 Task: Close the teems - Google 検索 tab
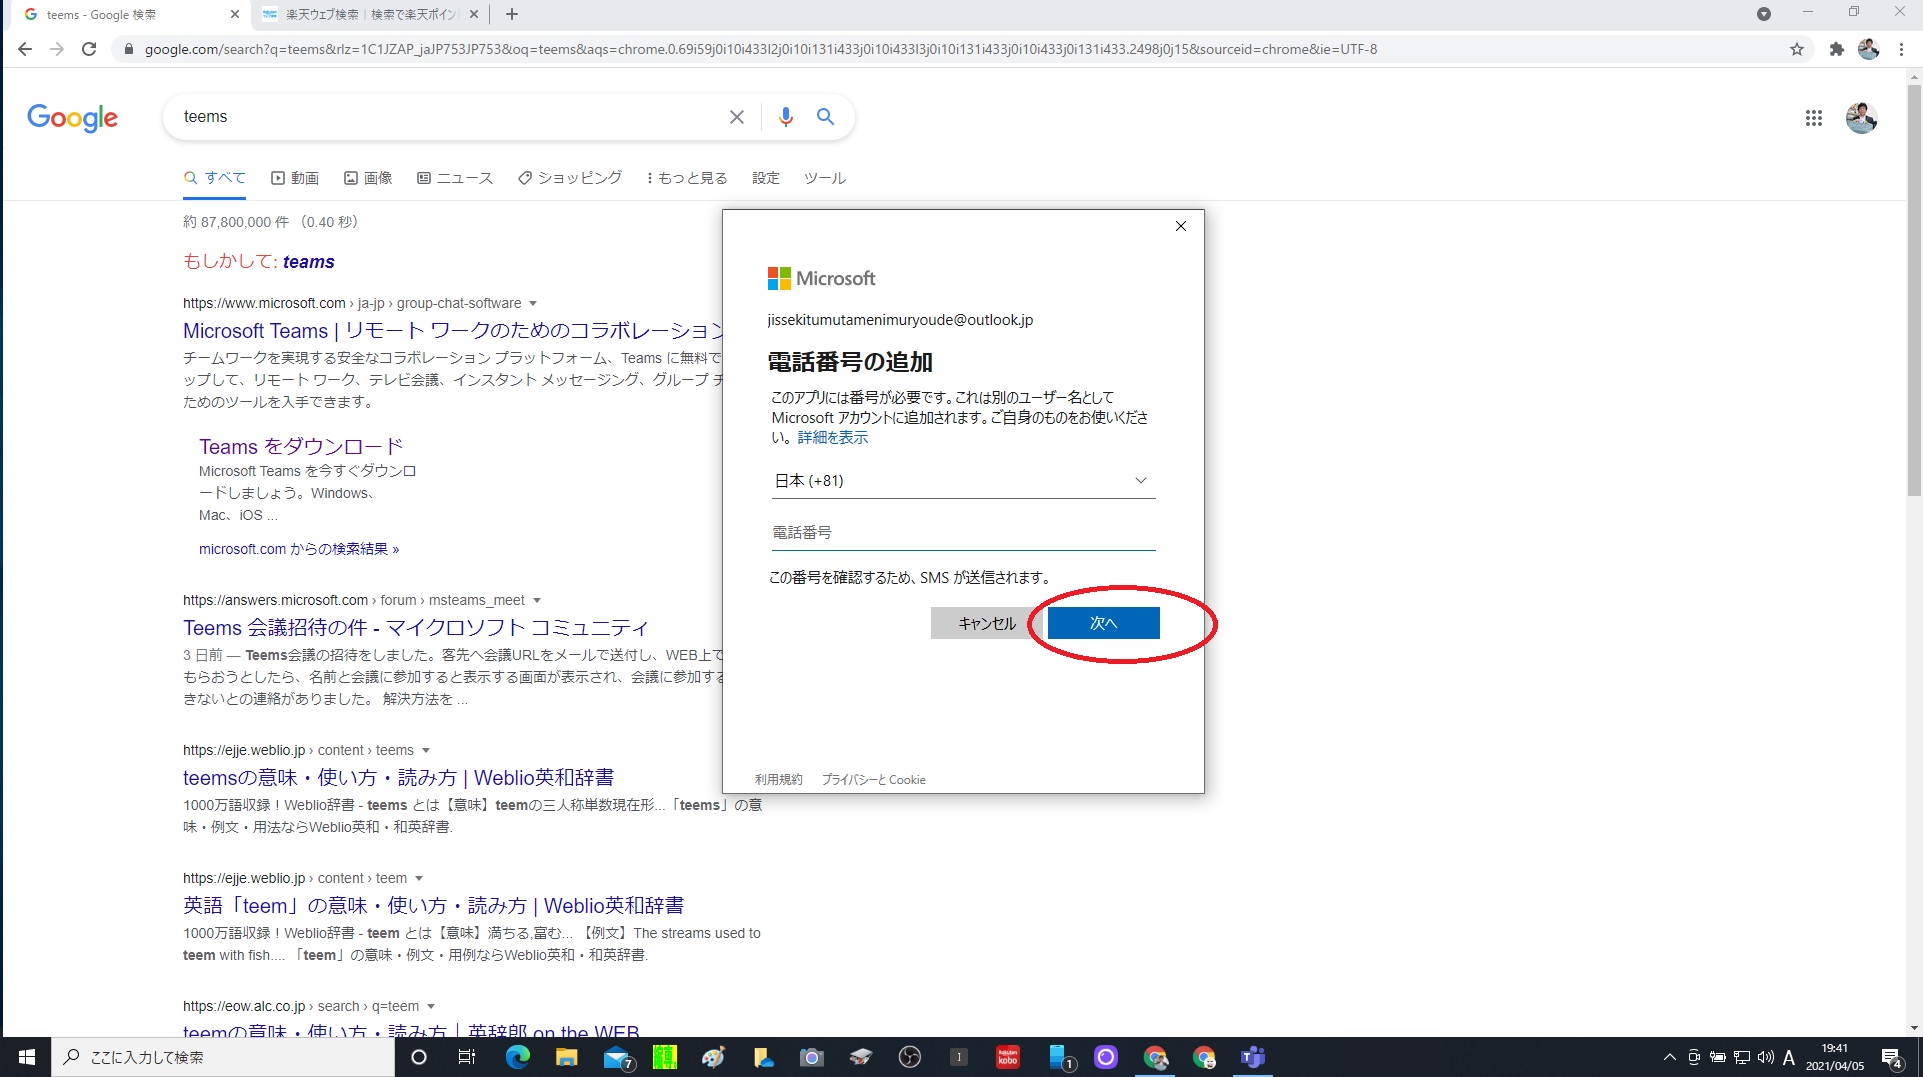(x=235, y=14)
